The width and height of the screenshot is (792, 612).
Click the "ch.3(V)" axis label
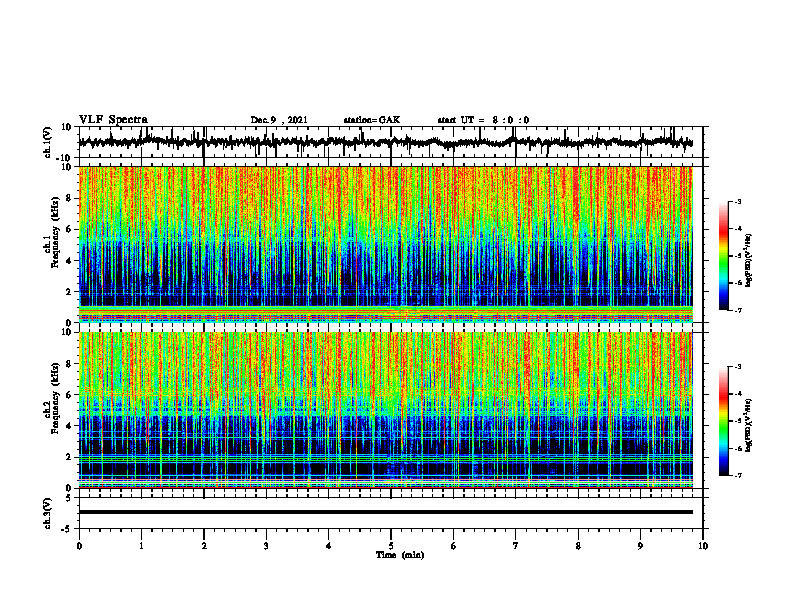(48, 513)
